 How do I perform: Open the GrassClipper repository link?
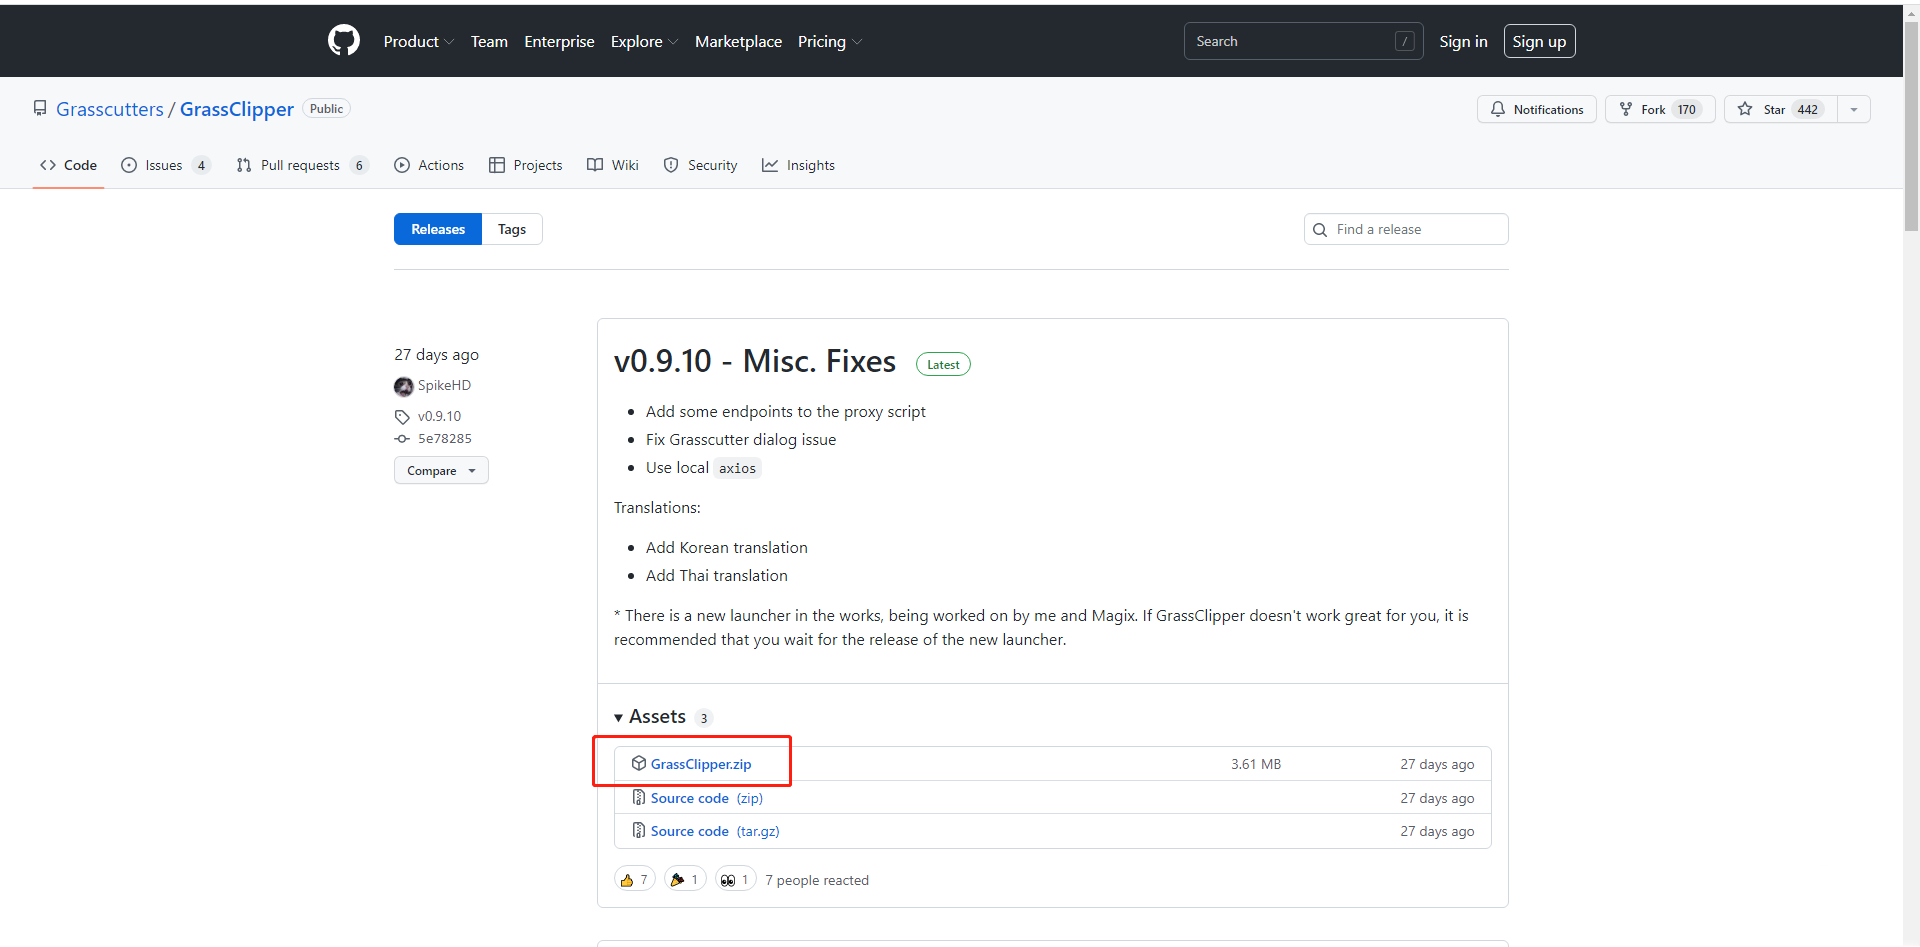click(237, 109)
